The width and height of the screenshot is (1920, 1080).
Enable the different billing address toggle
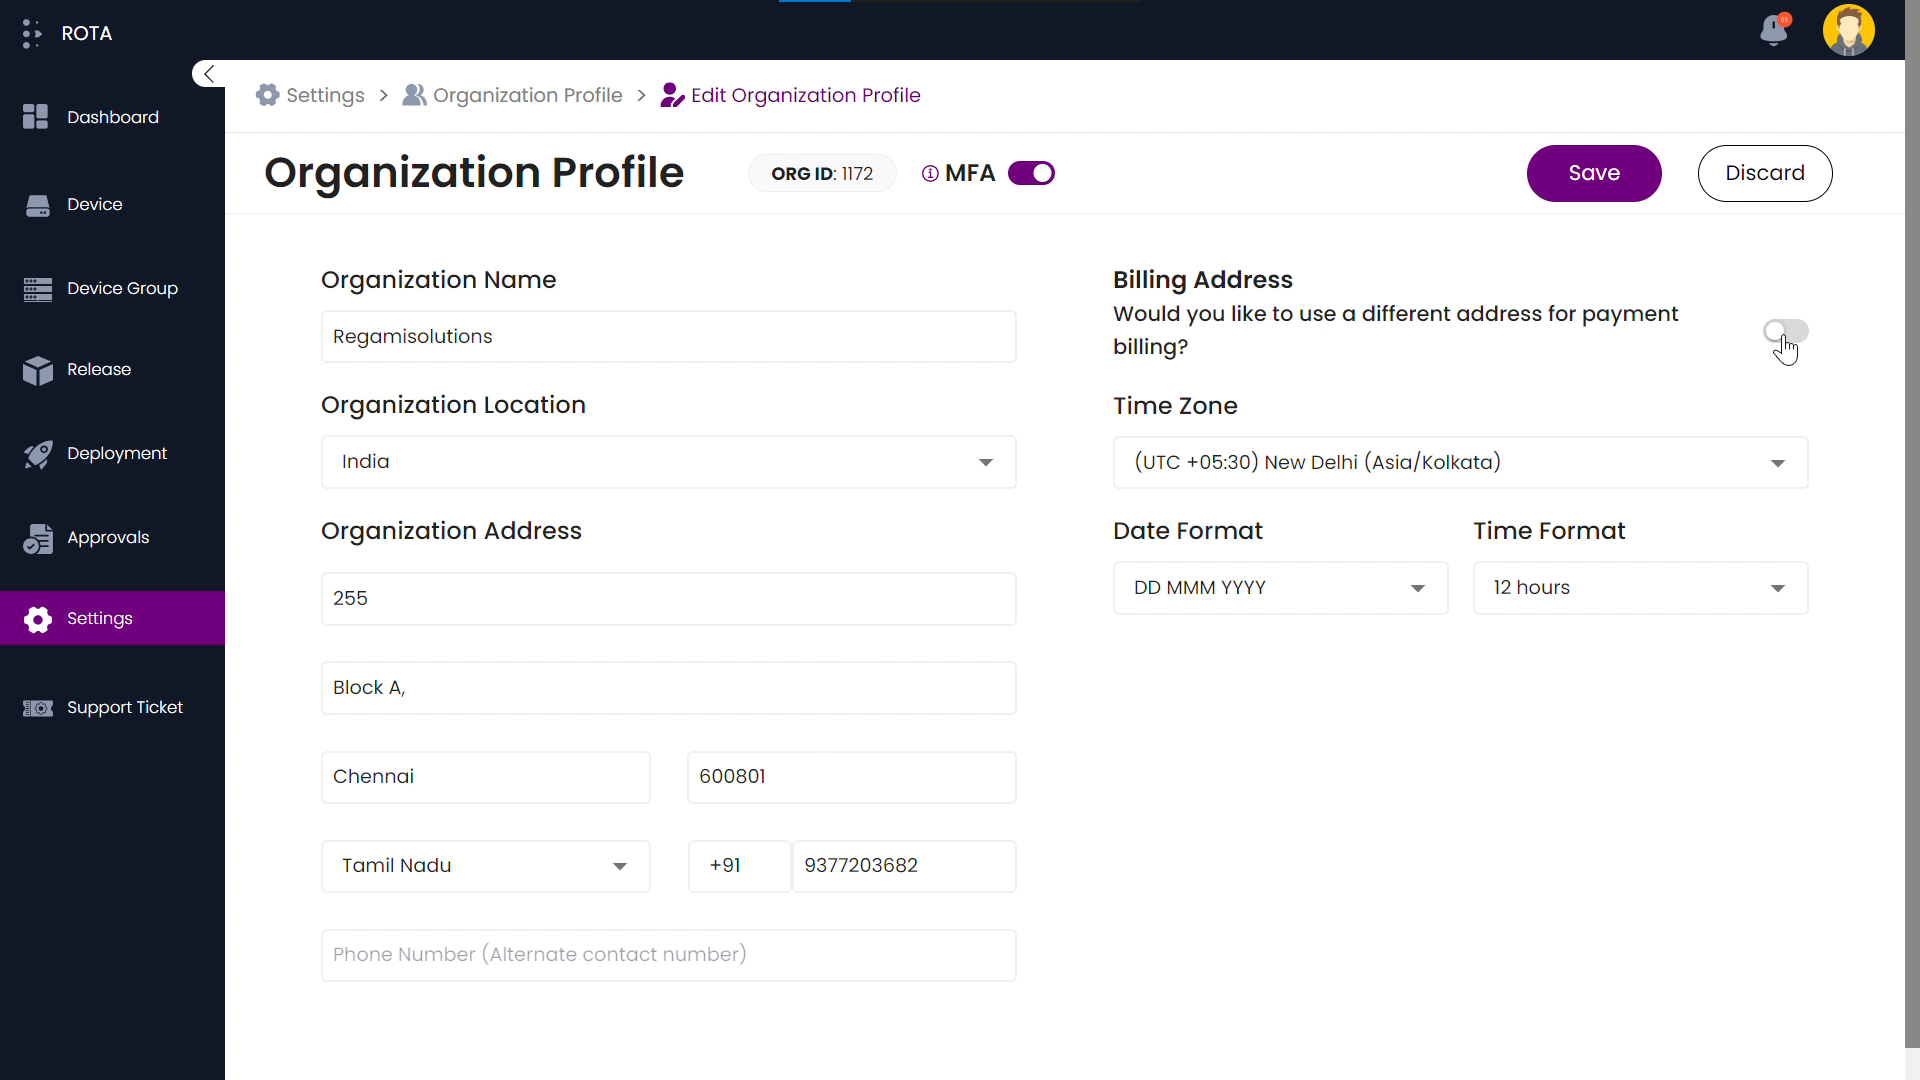pyautogui.click(x=1785, y=331)
